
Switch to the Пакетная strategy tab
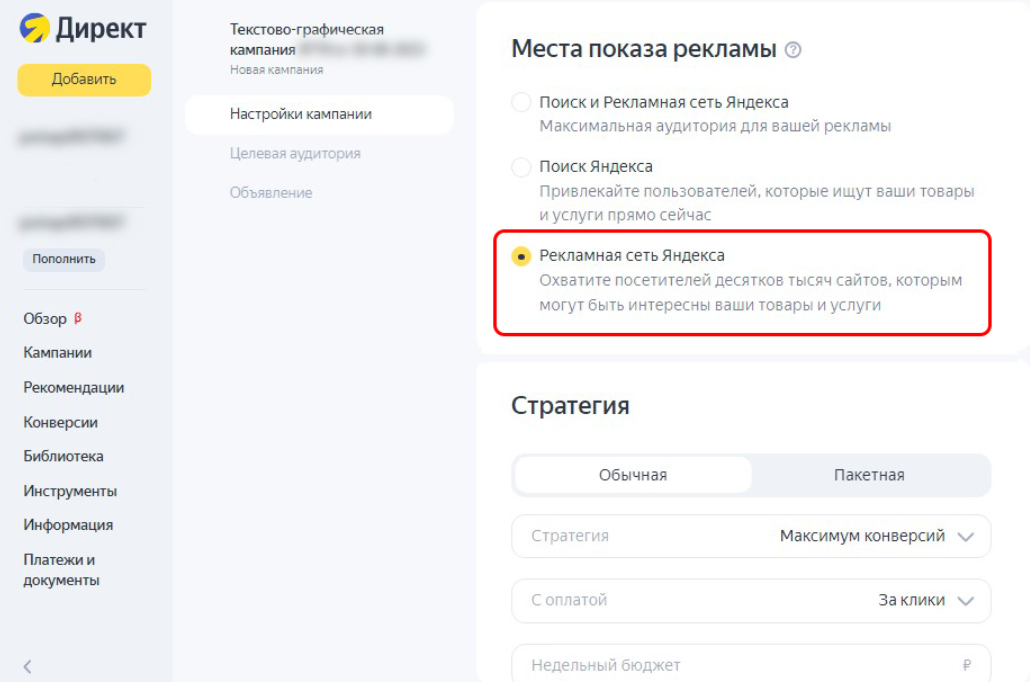869,475
